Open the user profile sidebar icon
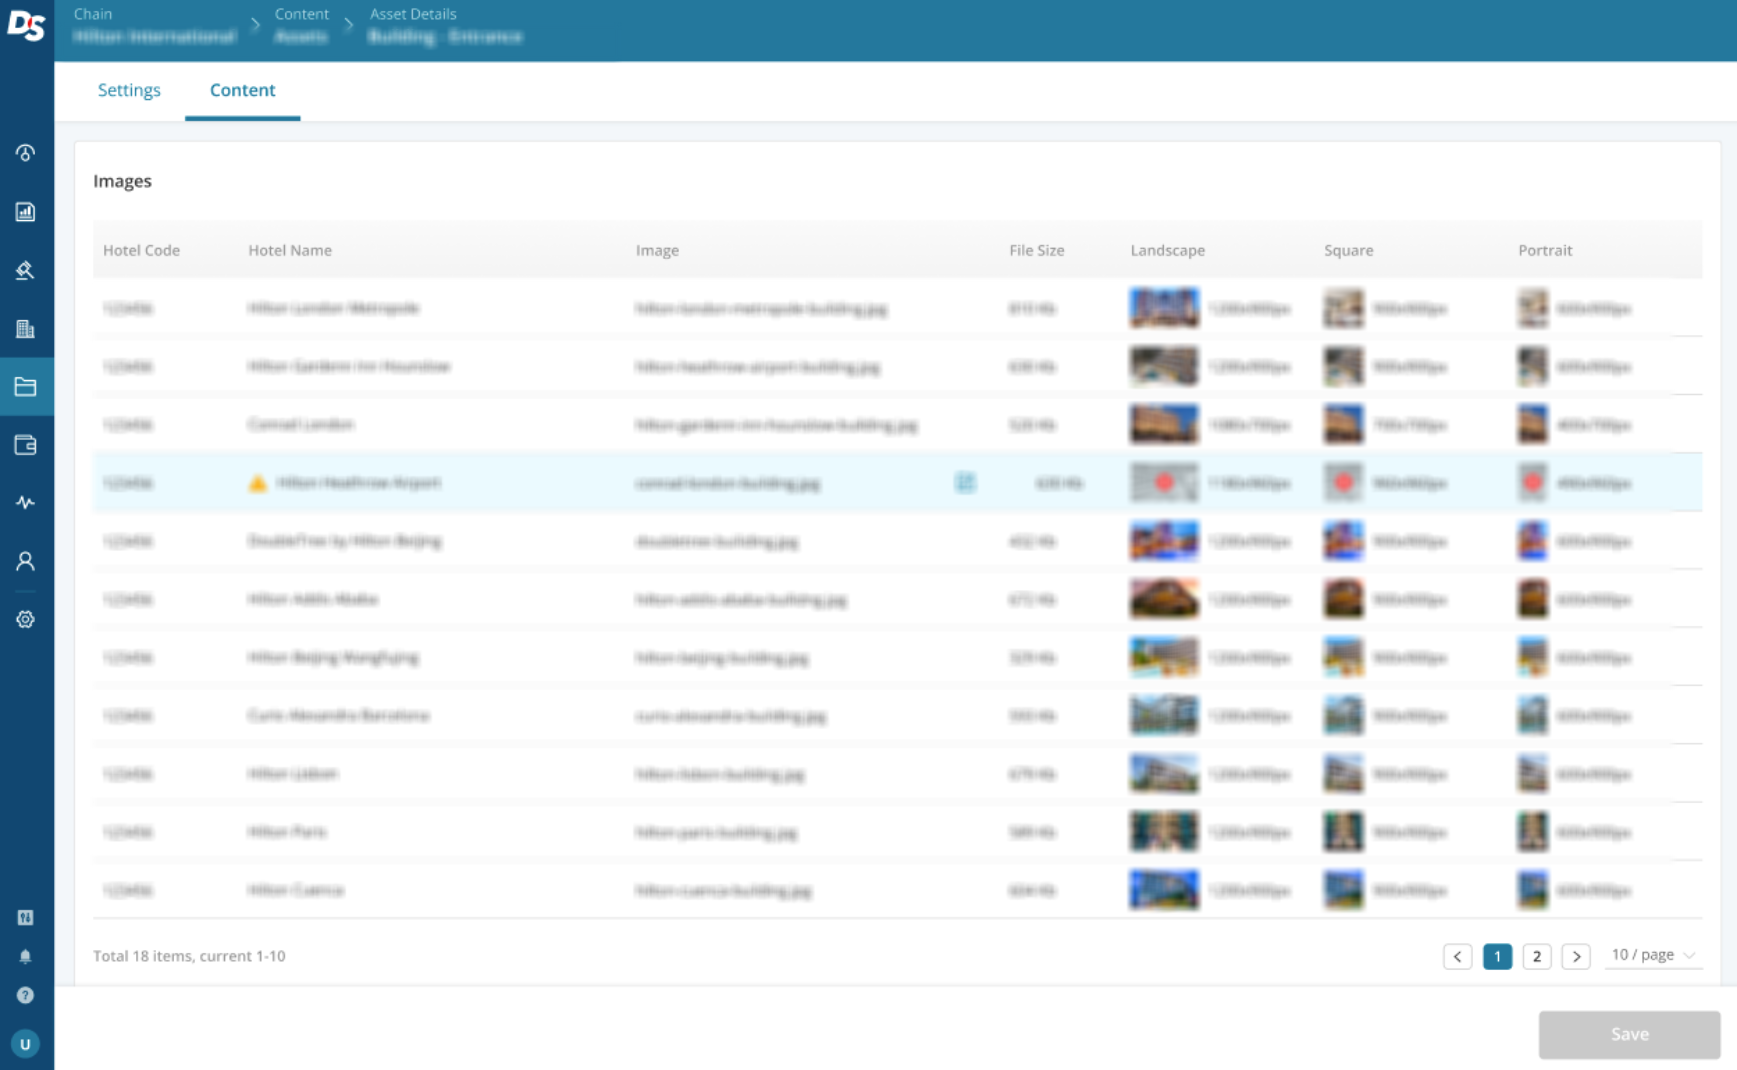The width and height of the screenshot is (1737, 1070). [x=26, y=561]
